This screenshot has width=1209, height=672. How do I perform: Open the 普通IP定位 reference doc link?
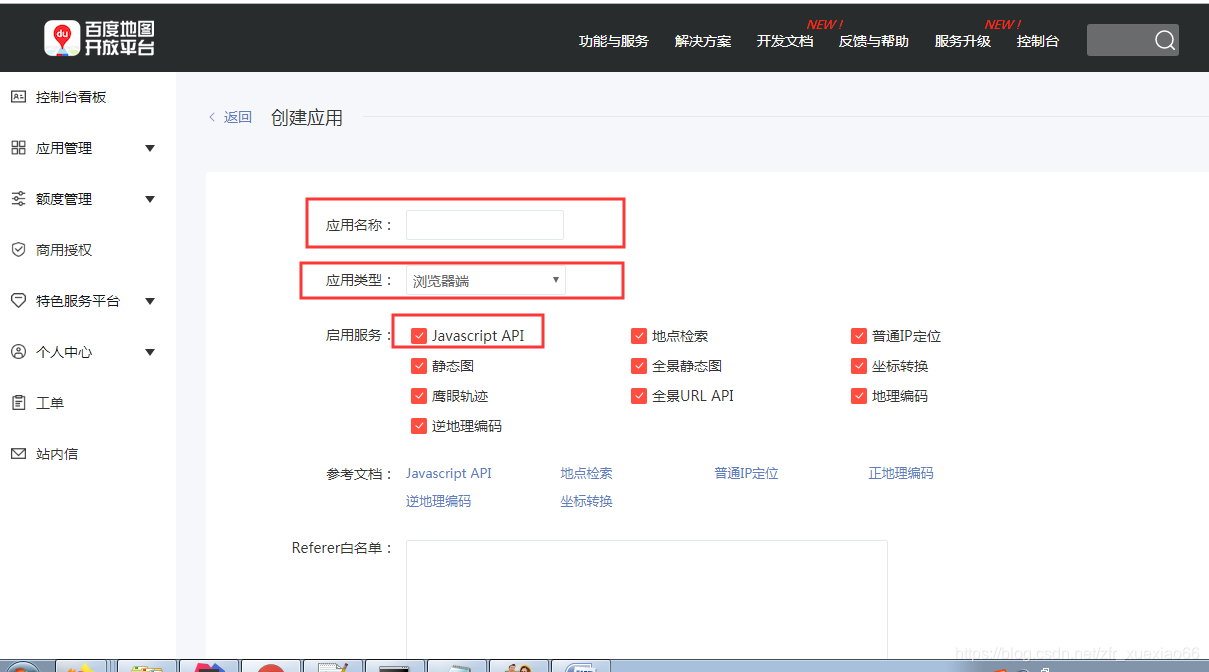(x=747, y=473)
